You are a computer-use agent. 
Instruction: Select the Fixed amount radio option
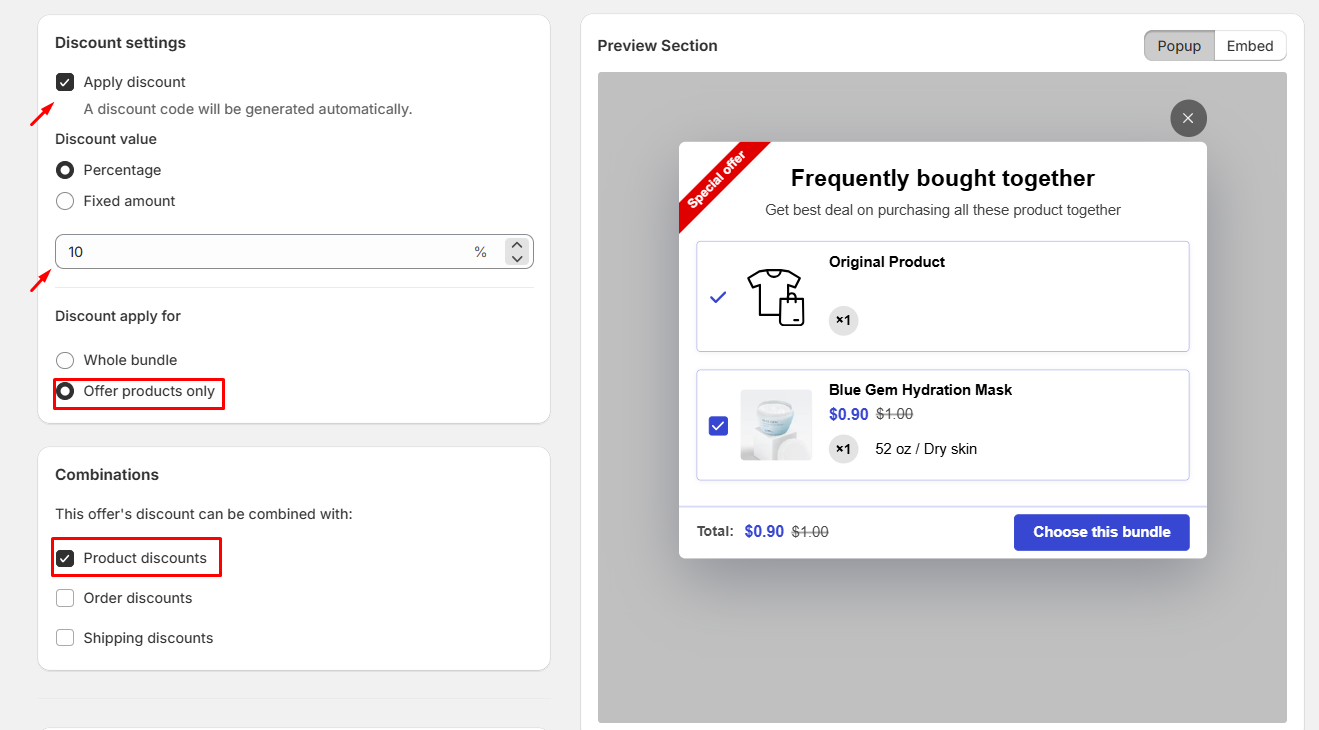click(65, 201)
